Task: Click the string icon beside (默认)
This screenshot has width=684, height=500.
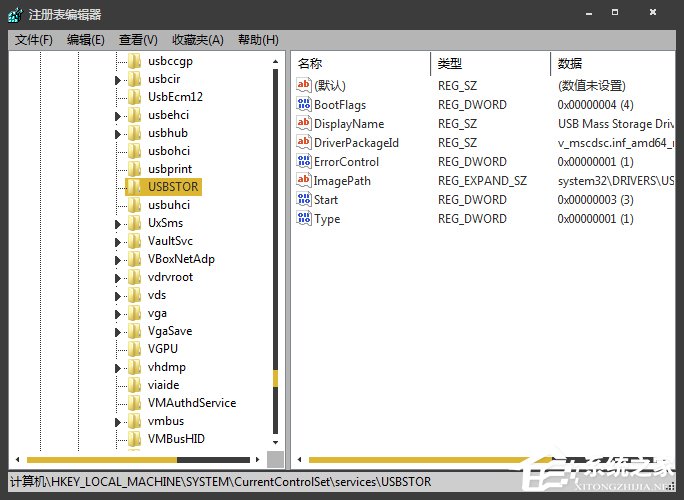Action: 304,85
